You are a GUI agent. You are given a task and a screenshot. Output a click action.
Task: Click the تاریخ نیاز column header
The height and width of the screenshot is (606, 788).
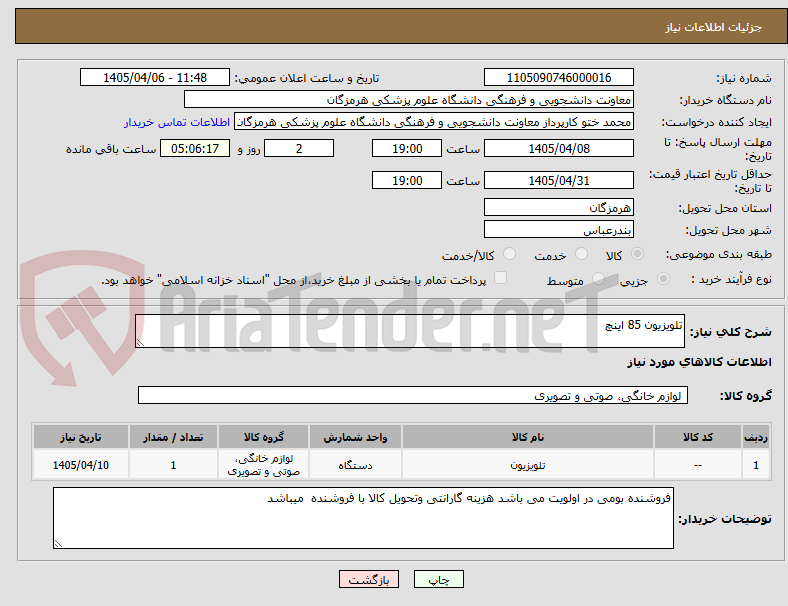(x=81, y=437)
